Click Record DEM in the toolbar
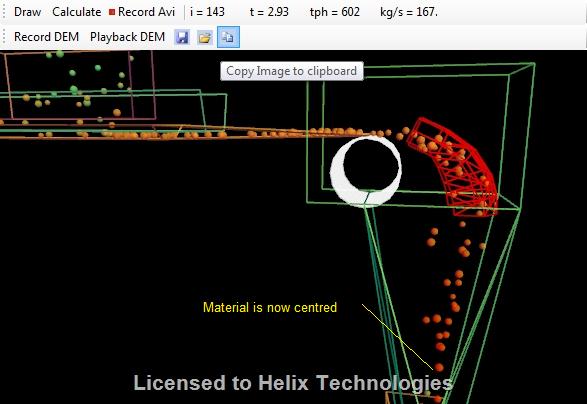587x404 pixels. (46, 37)
